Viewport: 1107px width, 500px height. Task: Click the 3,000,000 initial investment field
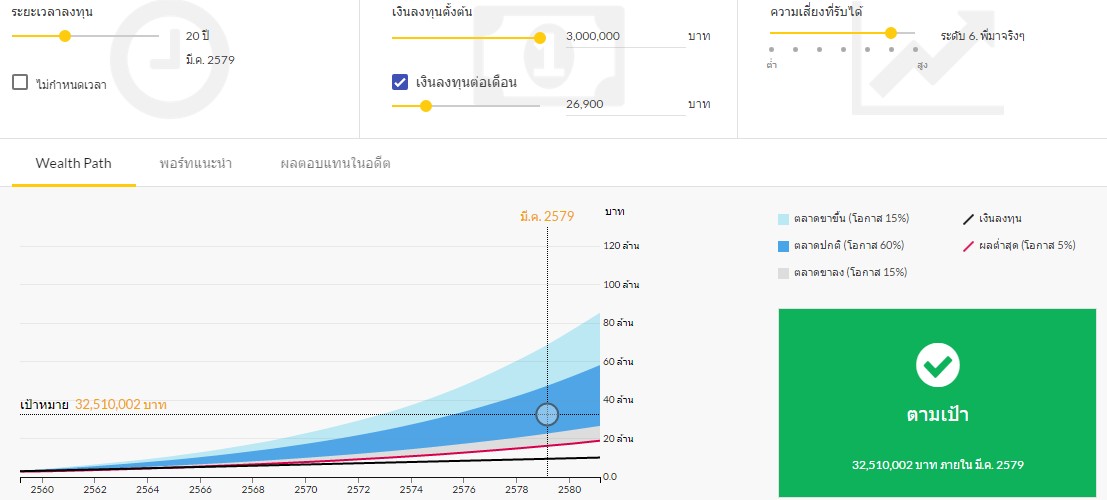pyautogui.click(x=624, y=36)
